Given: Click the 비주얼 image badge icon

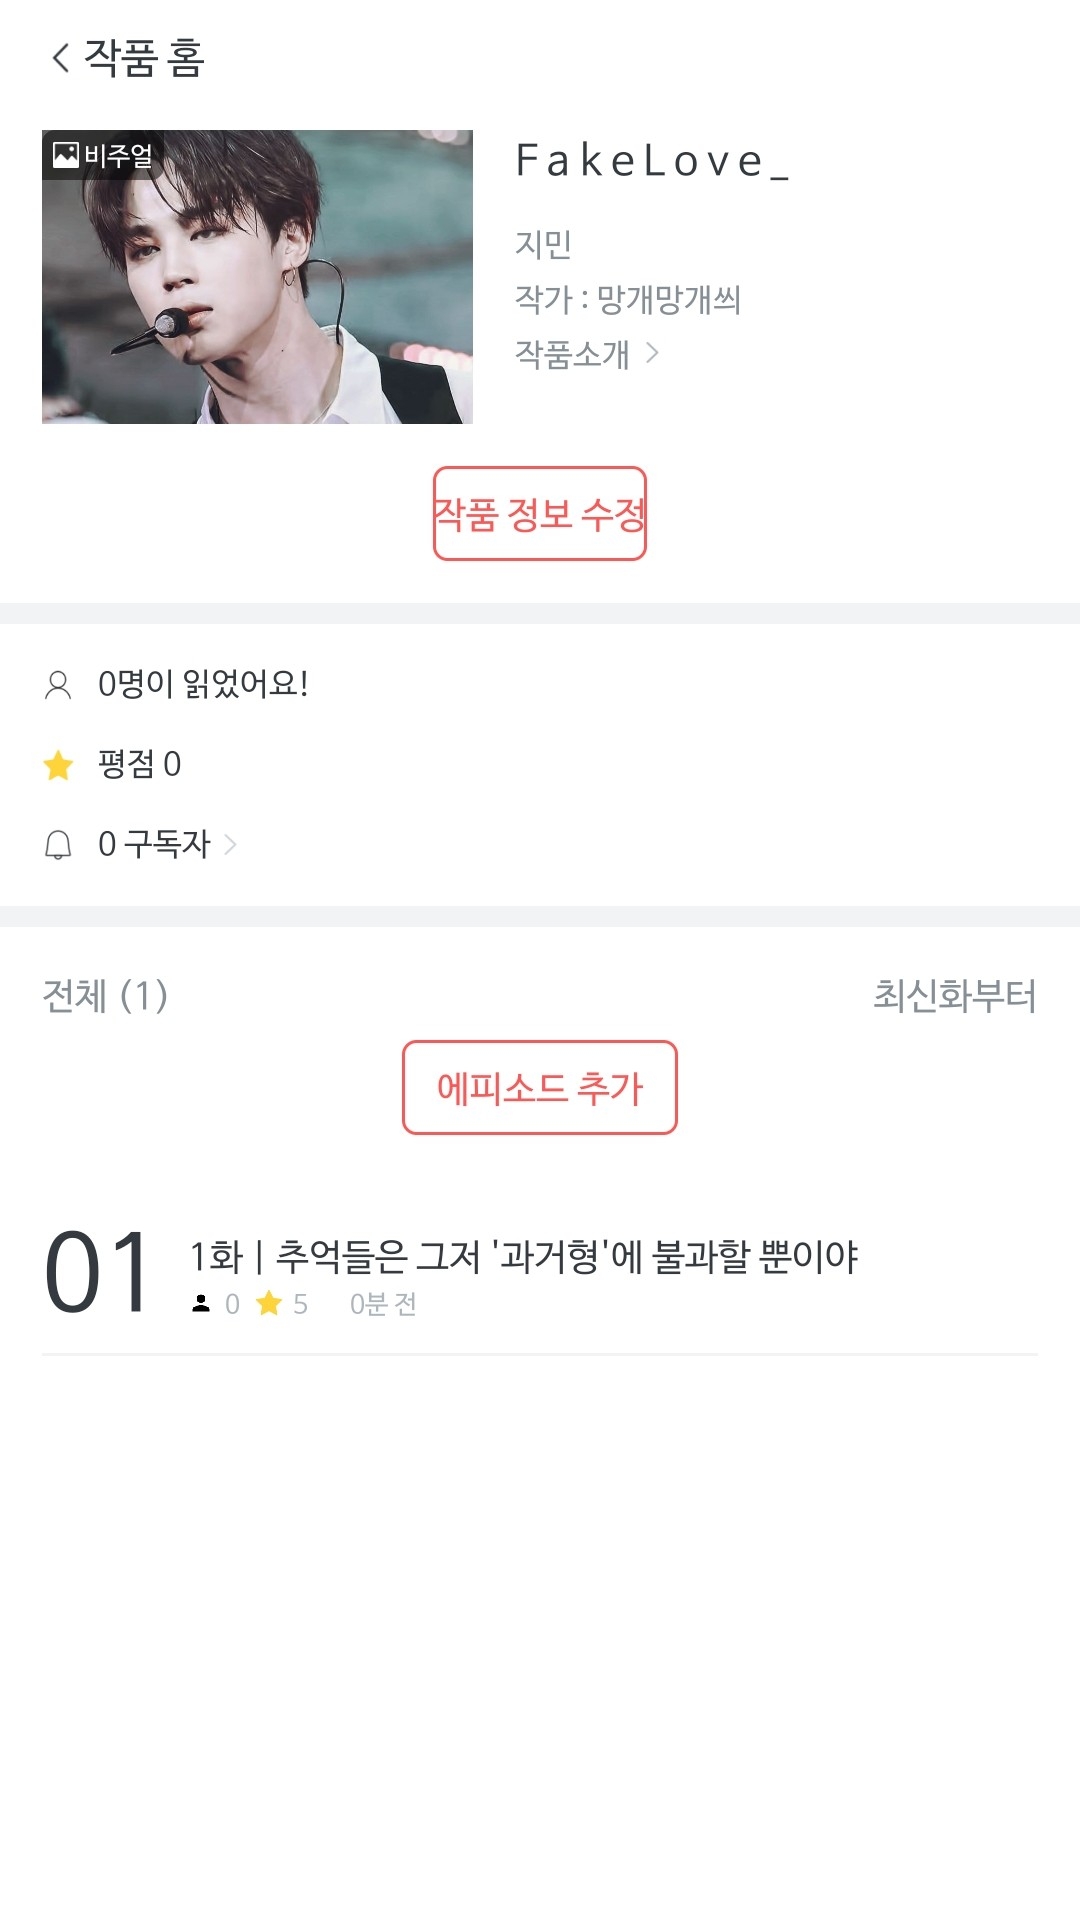Looking at the screenshot, I should point(66,155).
